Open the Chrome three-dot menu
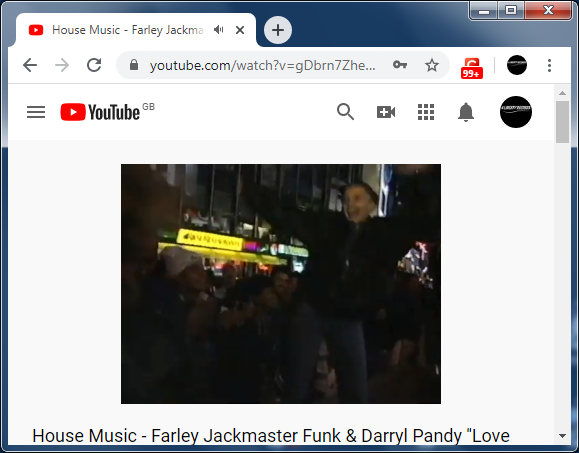Screen dimensions: 579x453 549,65
